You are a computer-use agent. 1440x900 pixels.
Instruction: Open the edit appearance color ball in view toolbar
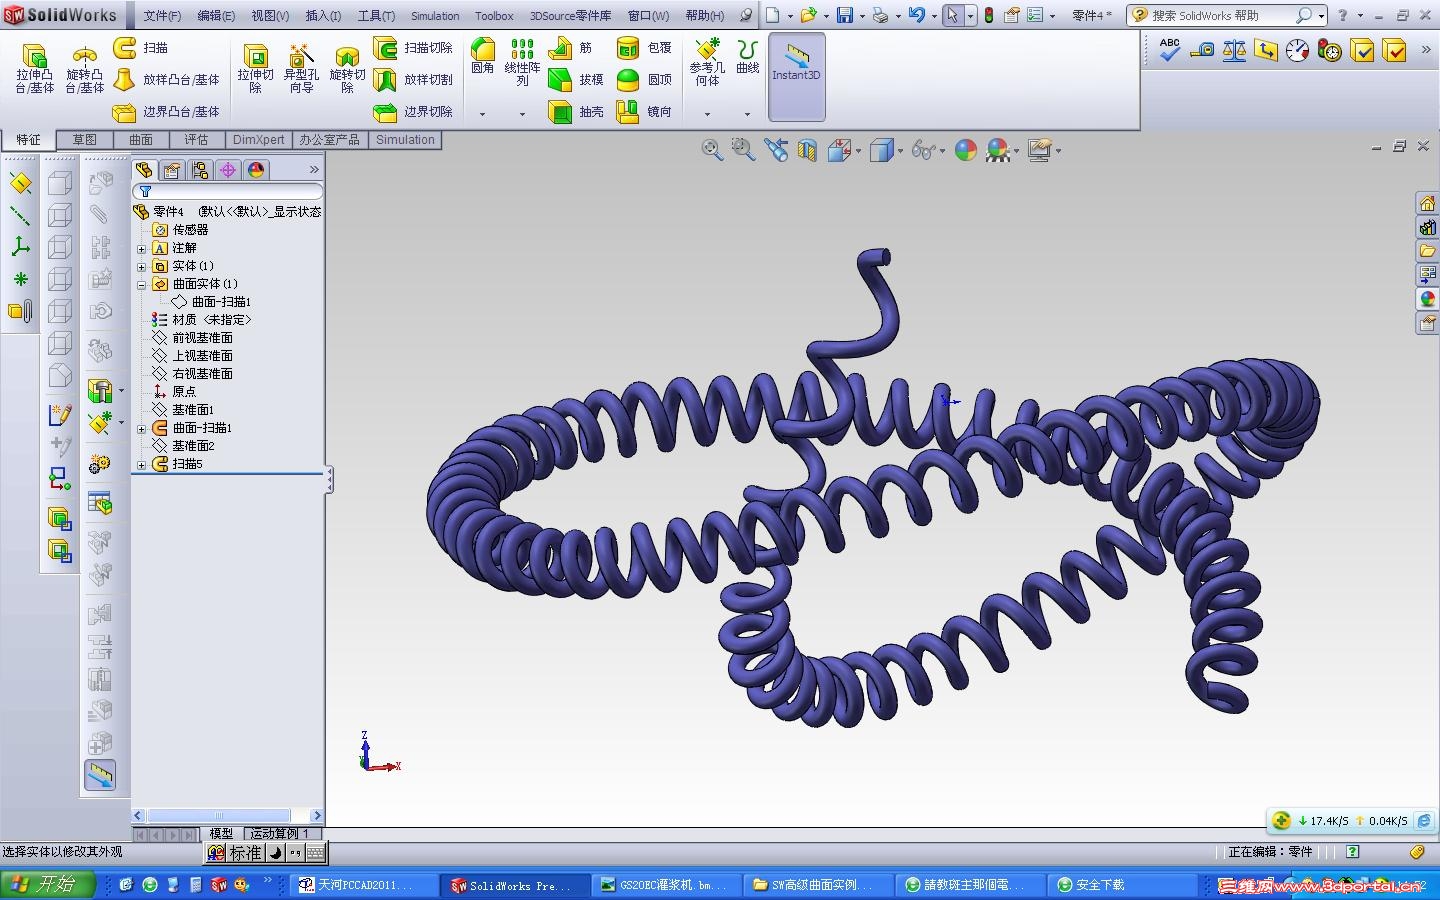tap(965, 150)
